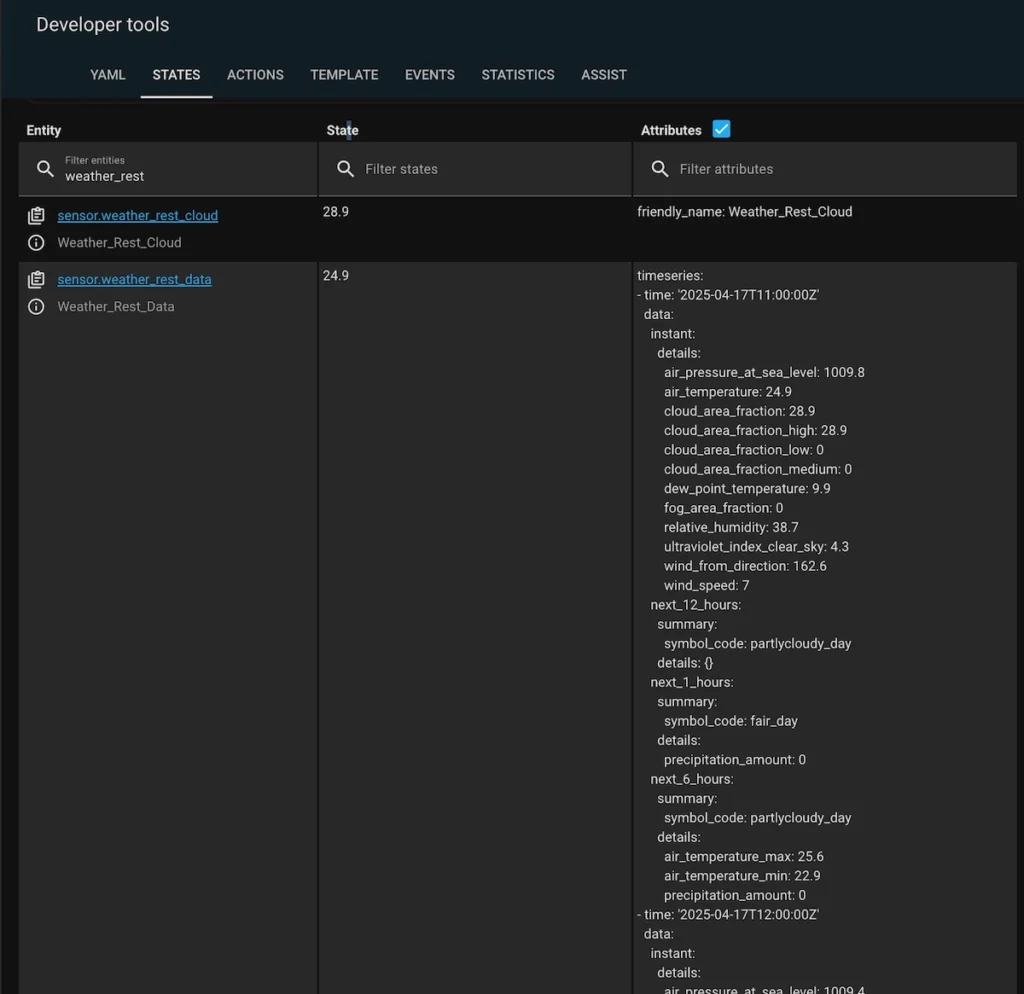Toggle the Attributes column checkbox
1024x994 pixels.
[x=721, y=129]
